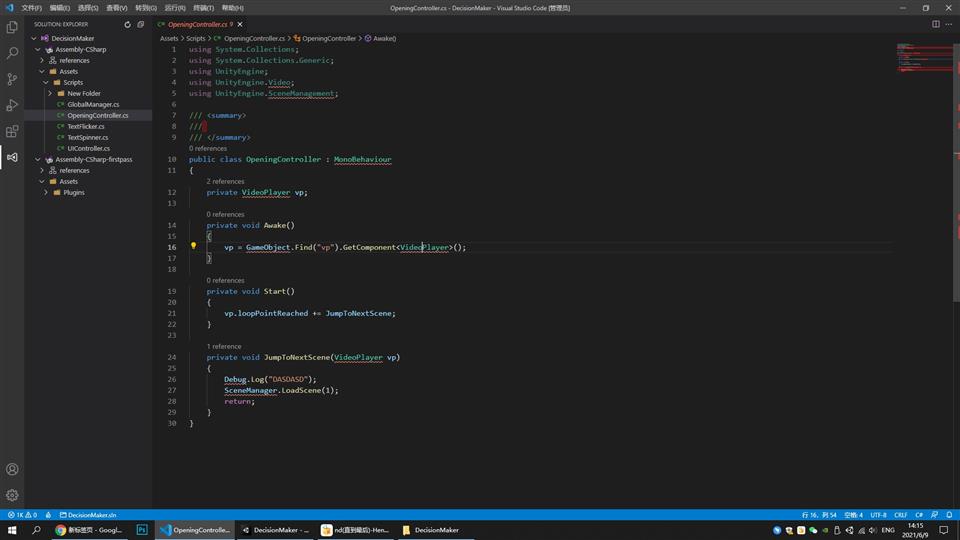Open the Search view in activity bar
This screenshot has width=960, height=540.
12,53
